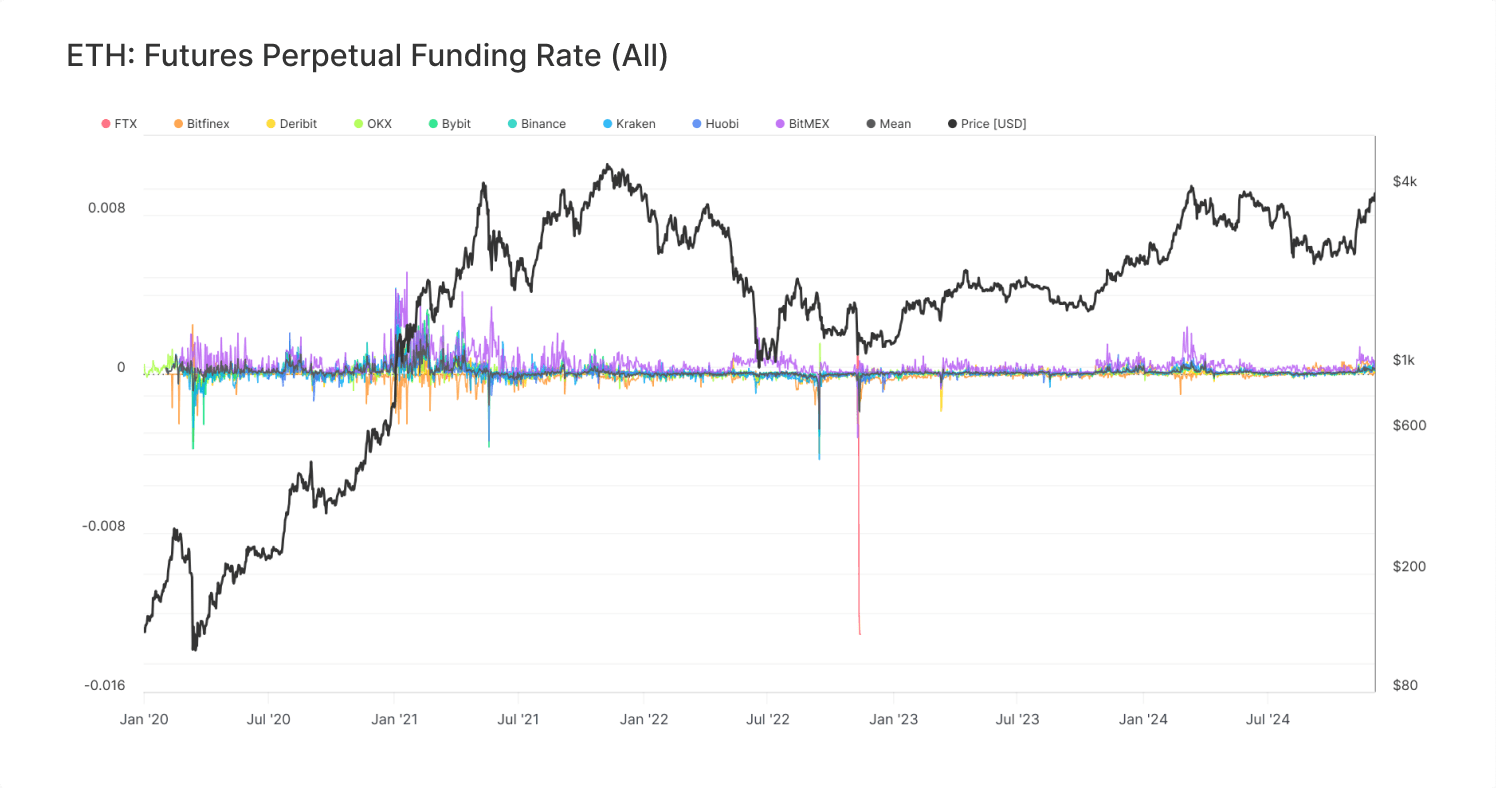The width and height of the screenshot is (1496, 788).
Task: Click the $4k right axis label
Action: coord(1405,181)
